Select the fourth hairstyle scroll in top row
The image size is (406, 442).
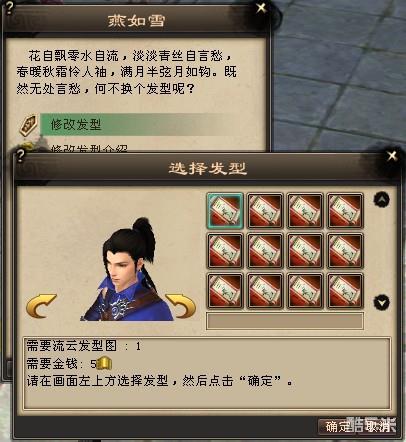tap(345, 211)
